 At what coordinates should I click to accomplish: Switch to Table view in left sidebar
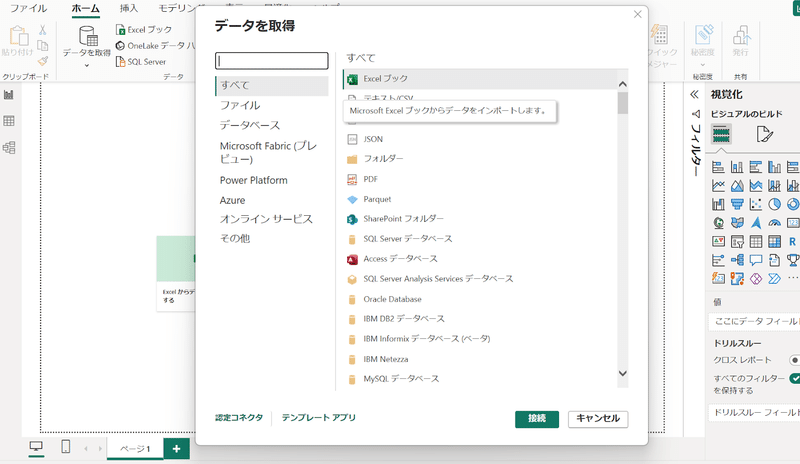click(x=9, y=121)
